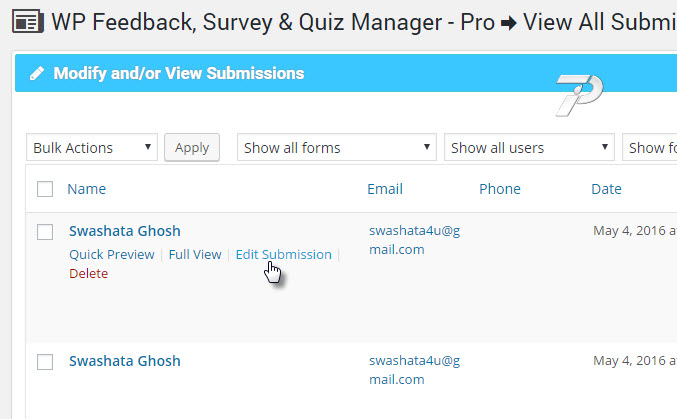
Task: Open the Show all users dropdown
Action: (529, 148)
